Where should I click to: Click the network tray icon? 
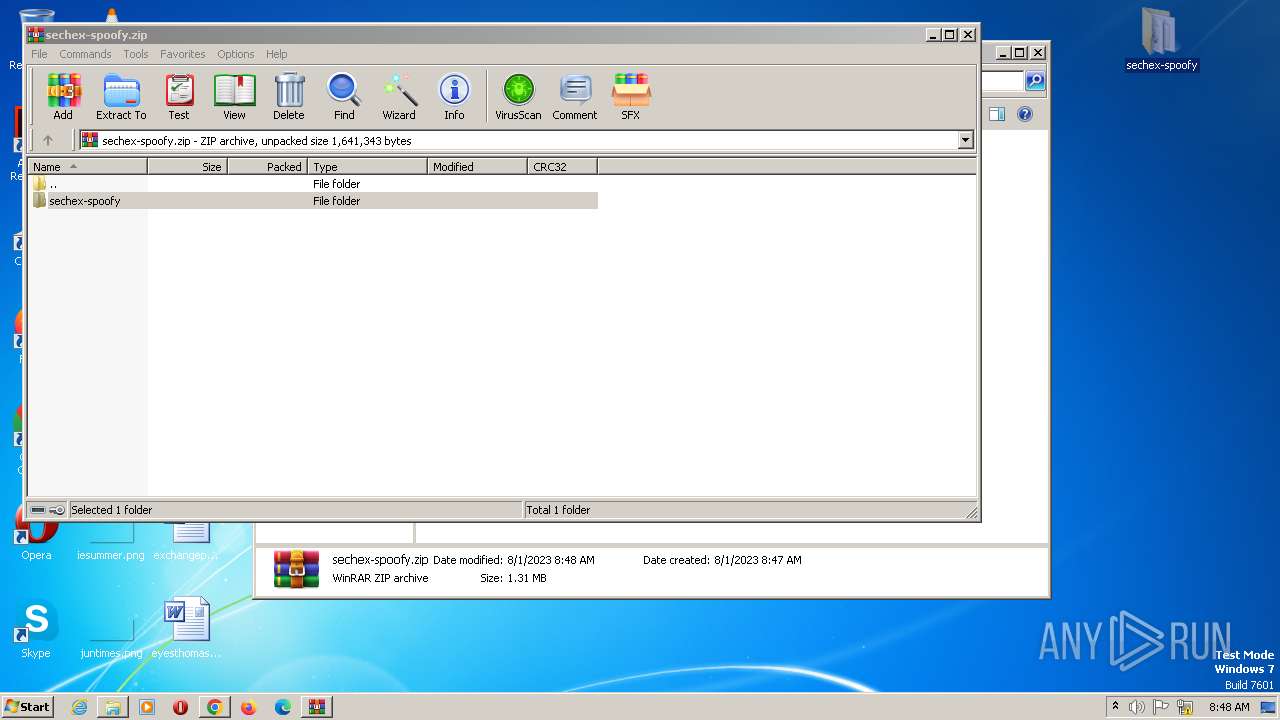pos(1185,707)
